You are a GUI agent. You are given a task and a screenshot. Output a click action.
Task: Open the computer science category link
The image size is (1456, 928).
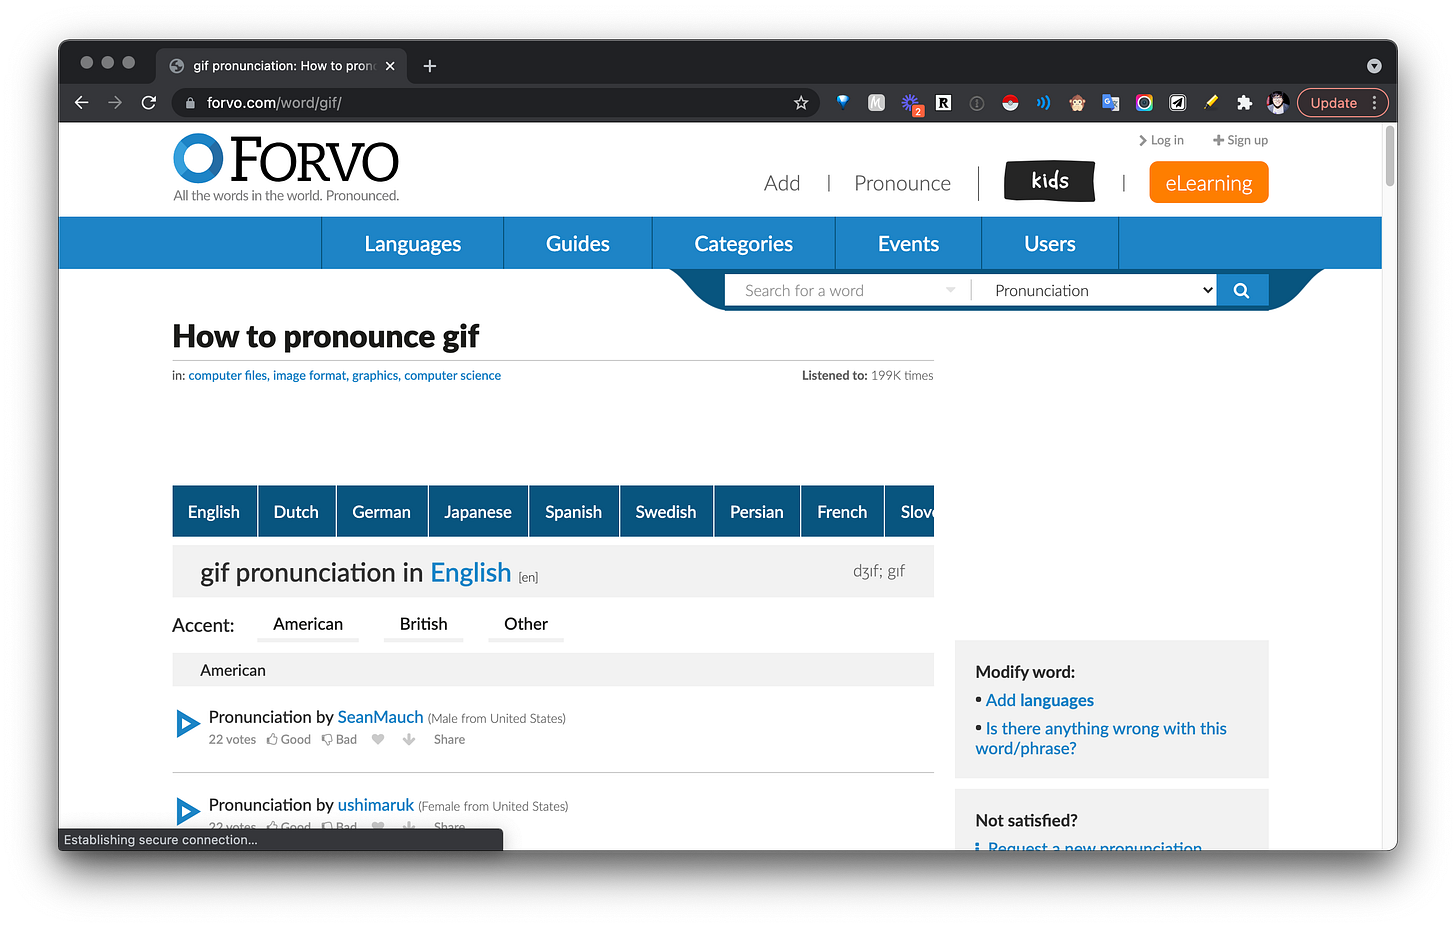(452, 376)
